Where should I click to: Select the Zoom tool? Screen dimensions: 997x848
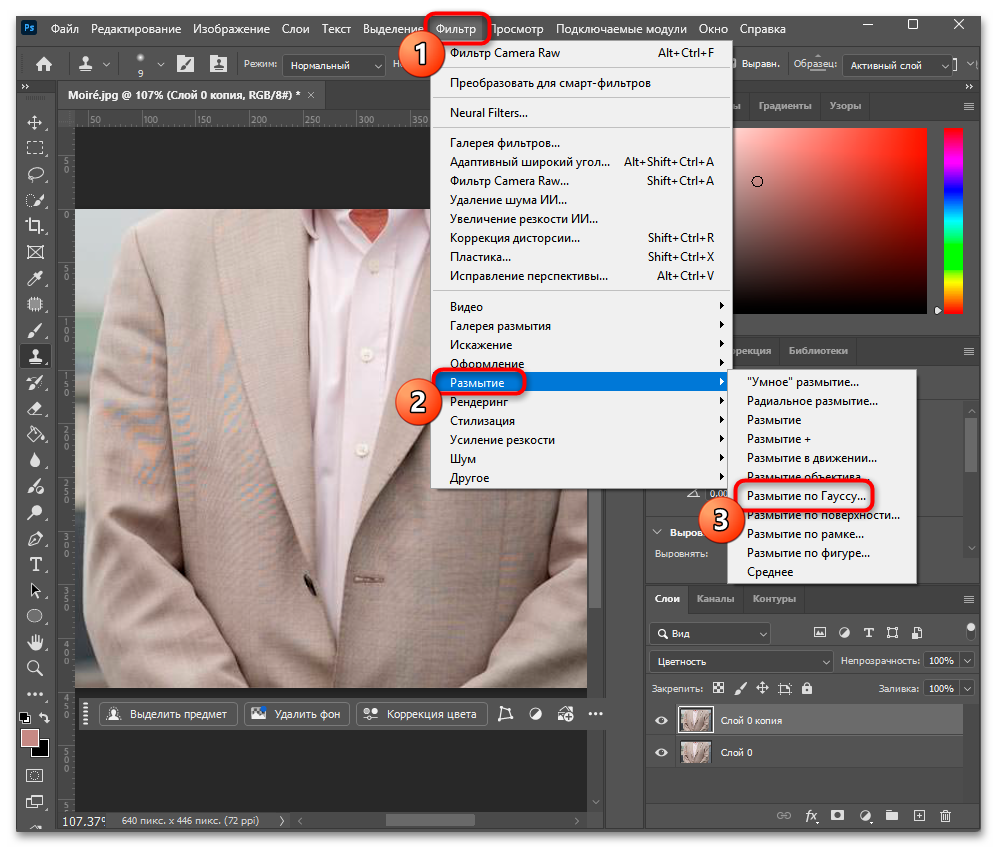pos(35,668)
